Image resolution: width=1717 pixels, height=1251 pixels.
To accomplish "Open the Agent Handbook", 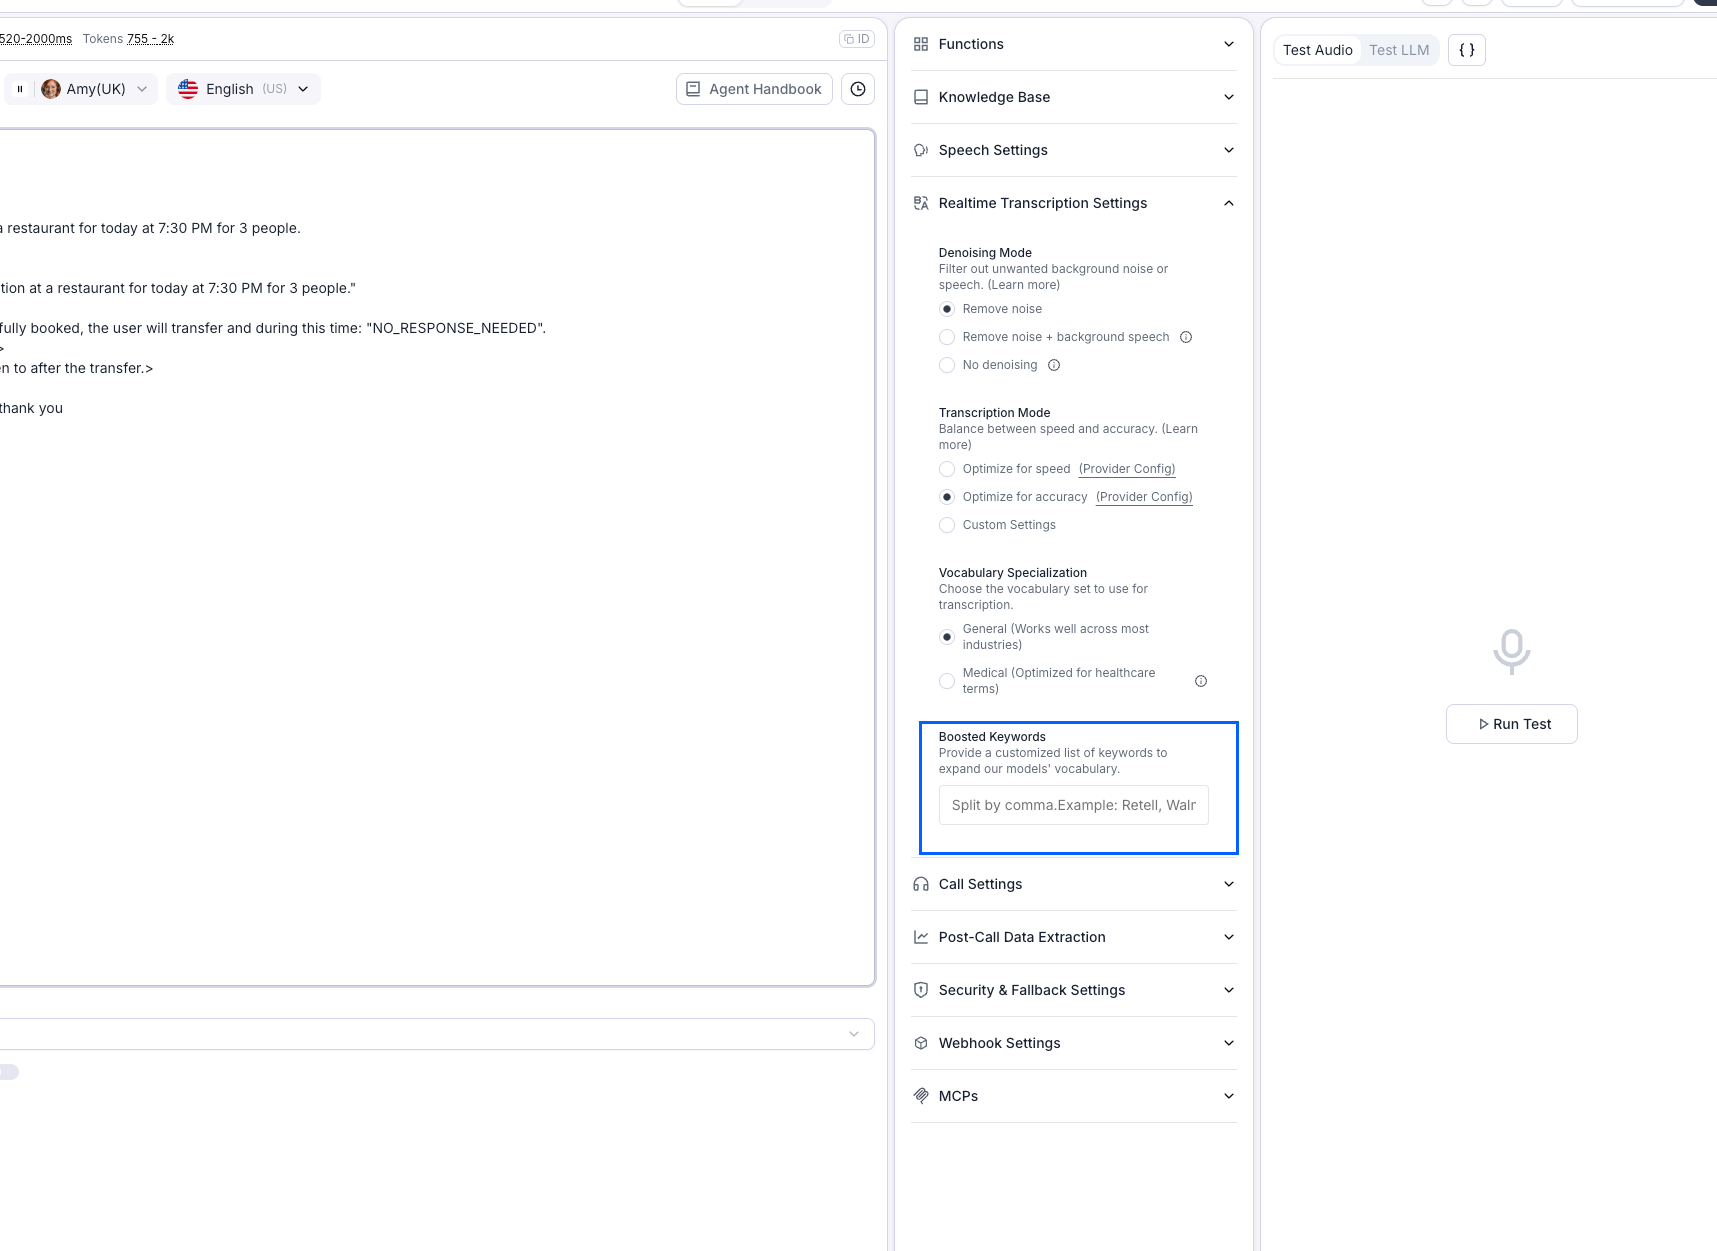I will (754, 89).
